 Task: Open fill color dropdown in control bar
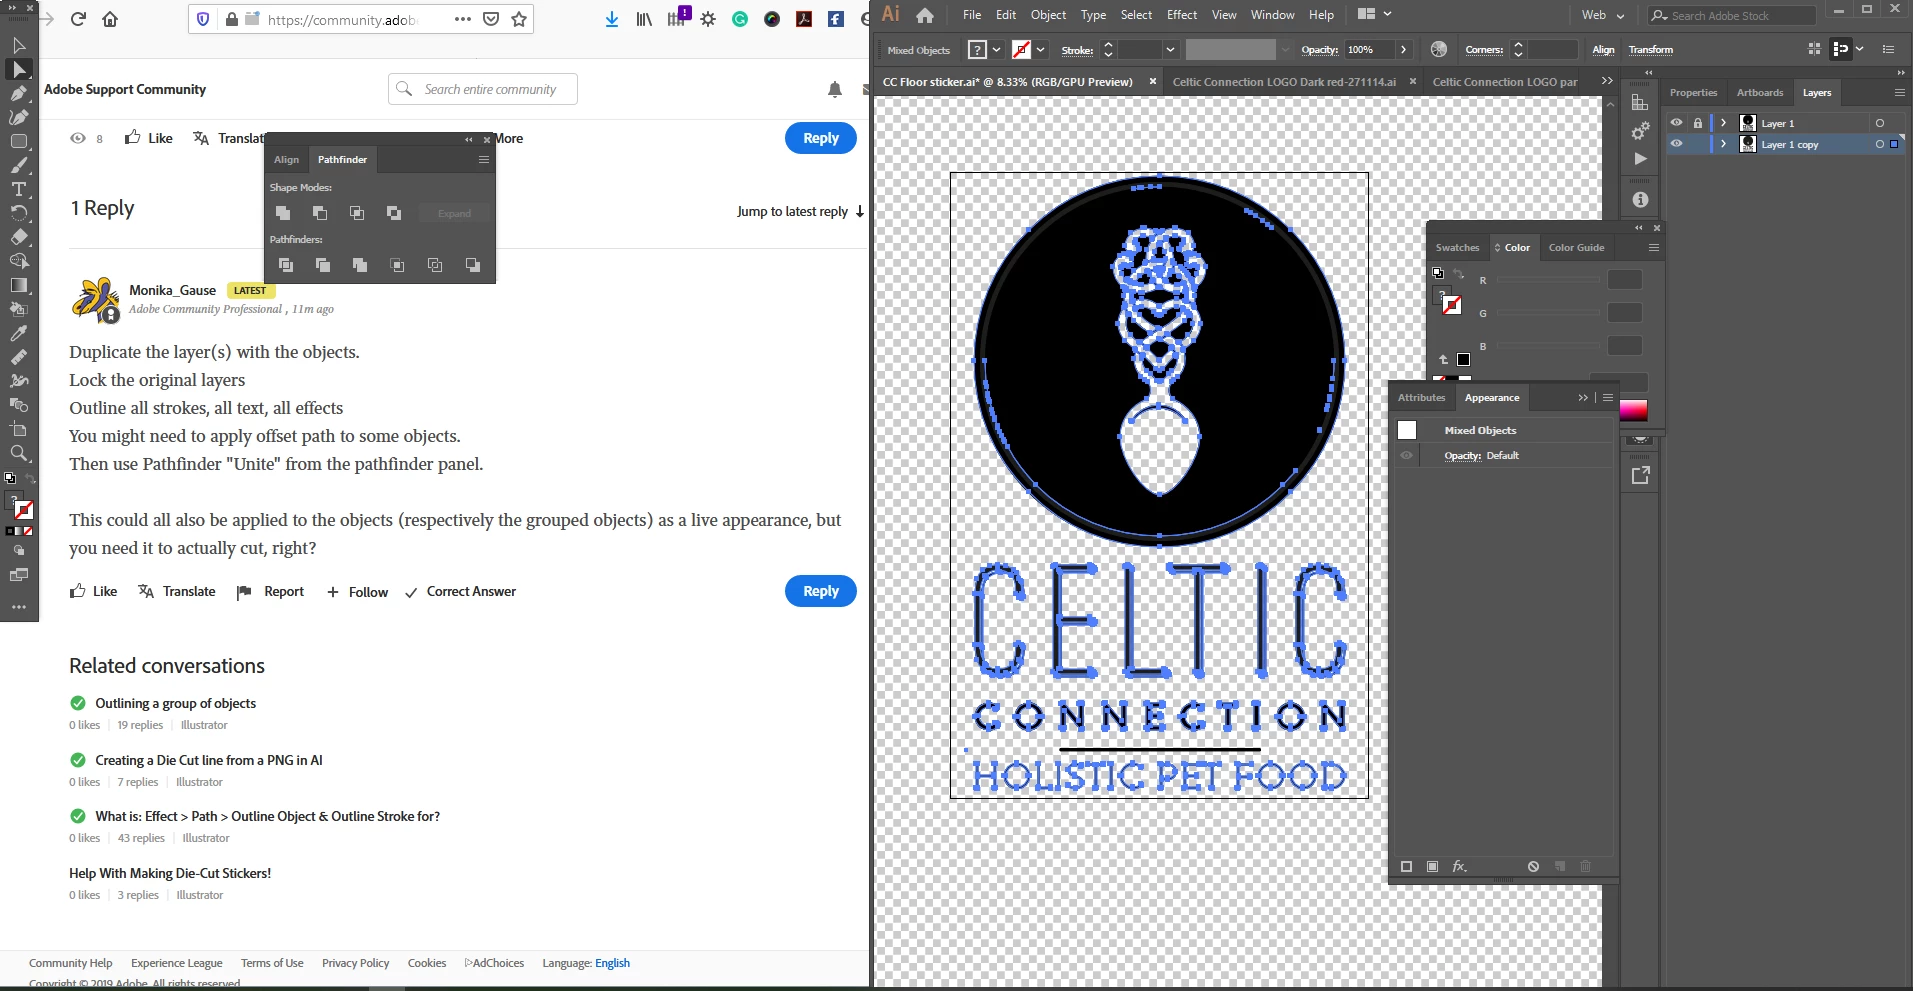[996, 49]
